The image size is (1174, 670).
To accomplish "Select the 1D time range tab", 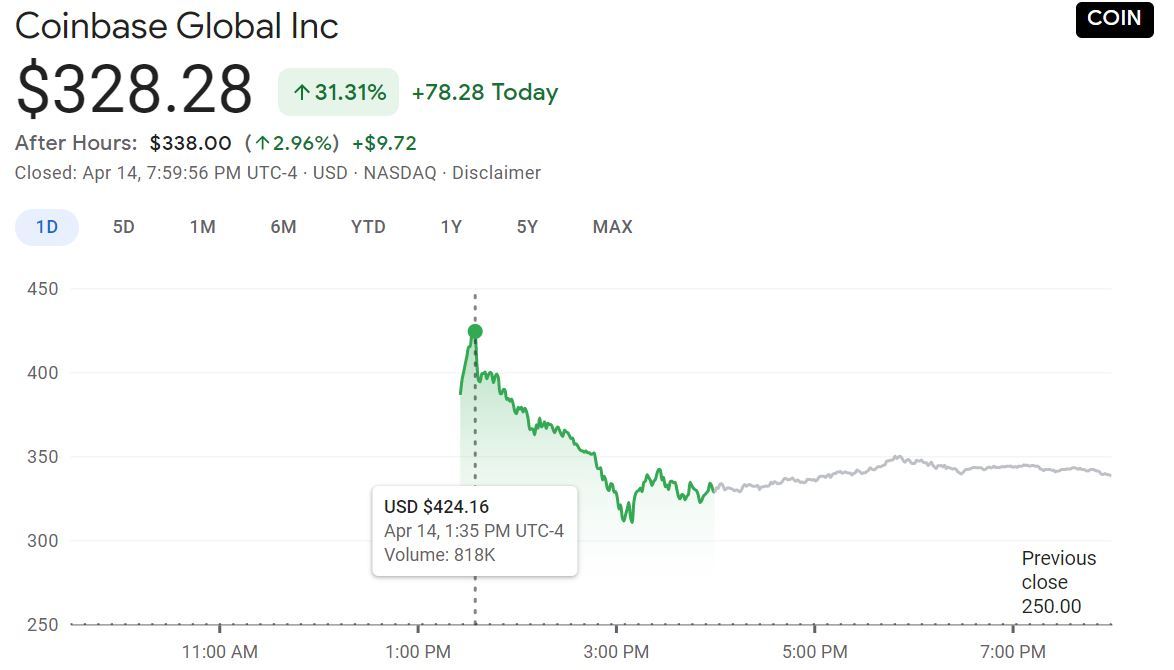I will click(45, 227).
